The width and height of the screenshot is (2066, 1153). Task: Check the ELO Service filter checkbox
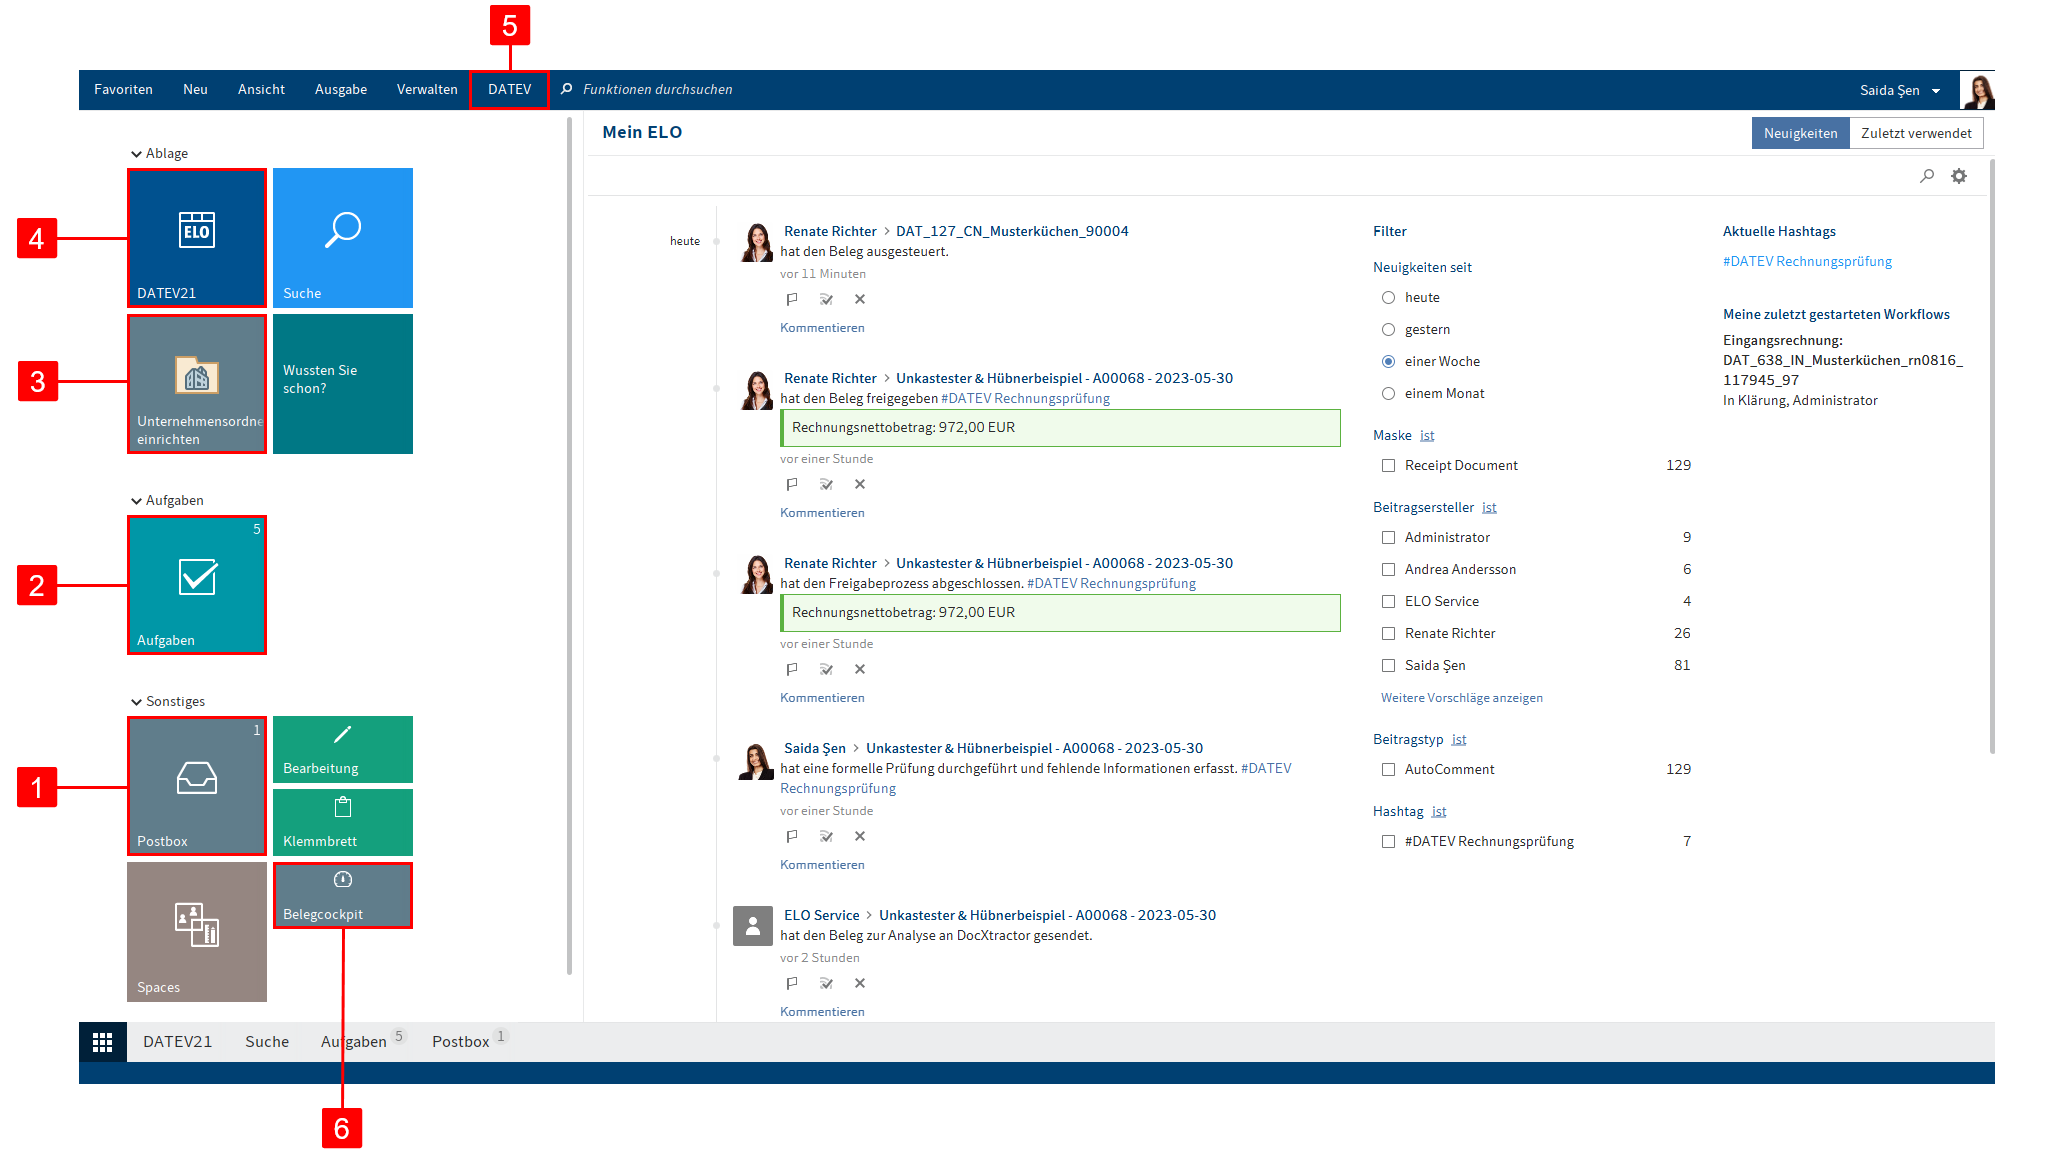(1388, 601)
